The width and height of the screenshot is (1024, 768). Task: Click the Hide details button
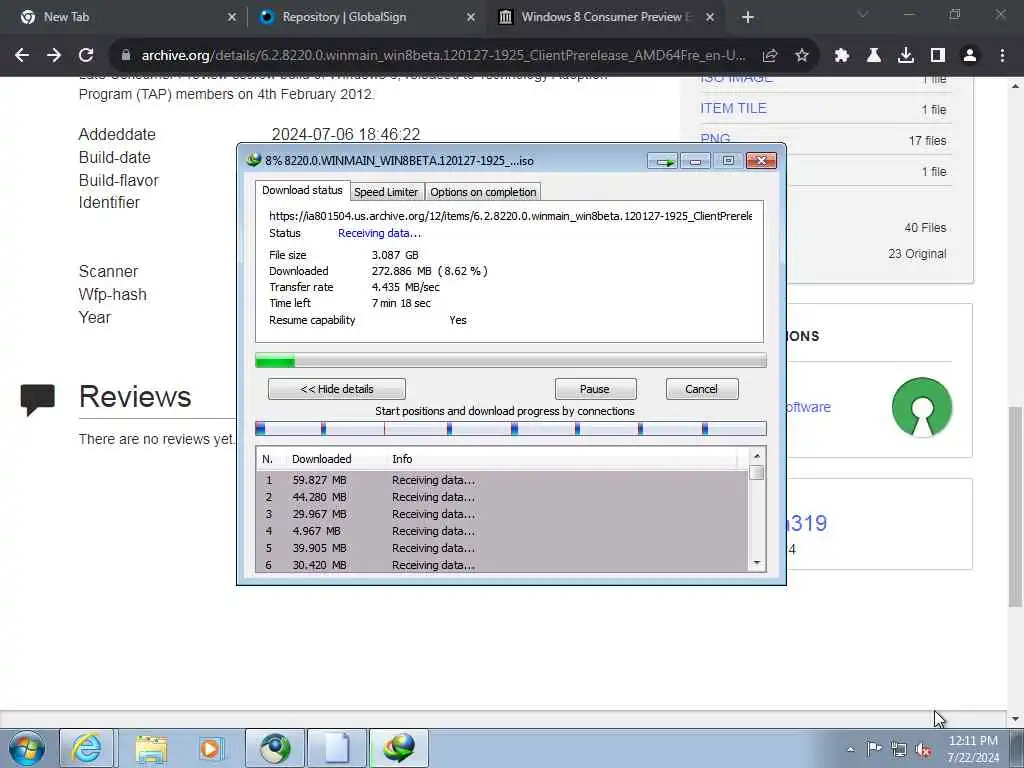click(336, 389)
